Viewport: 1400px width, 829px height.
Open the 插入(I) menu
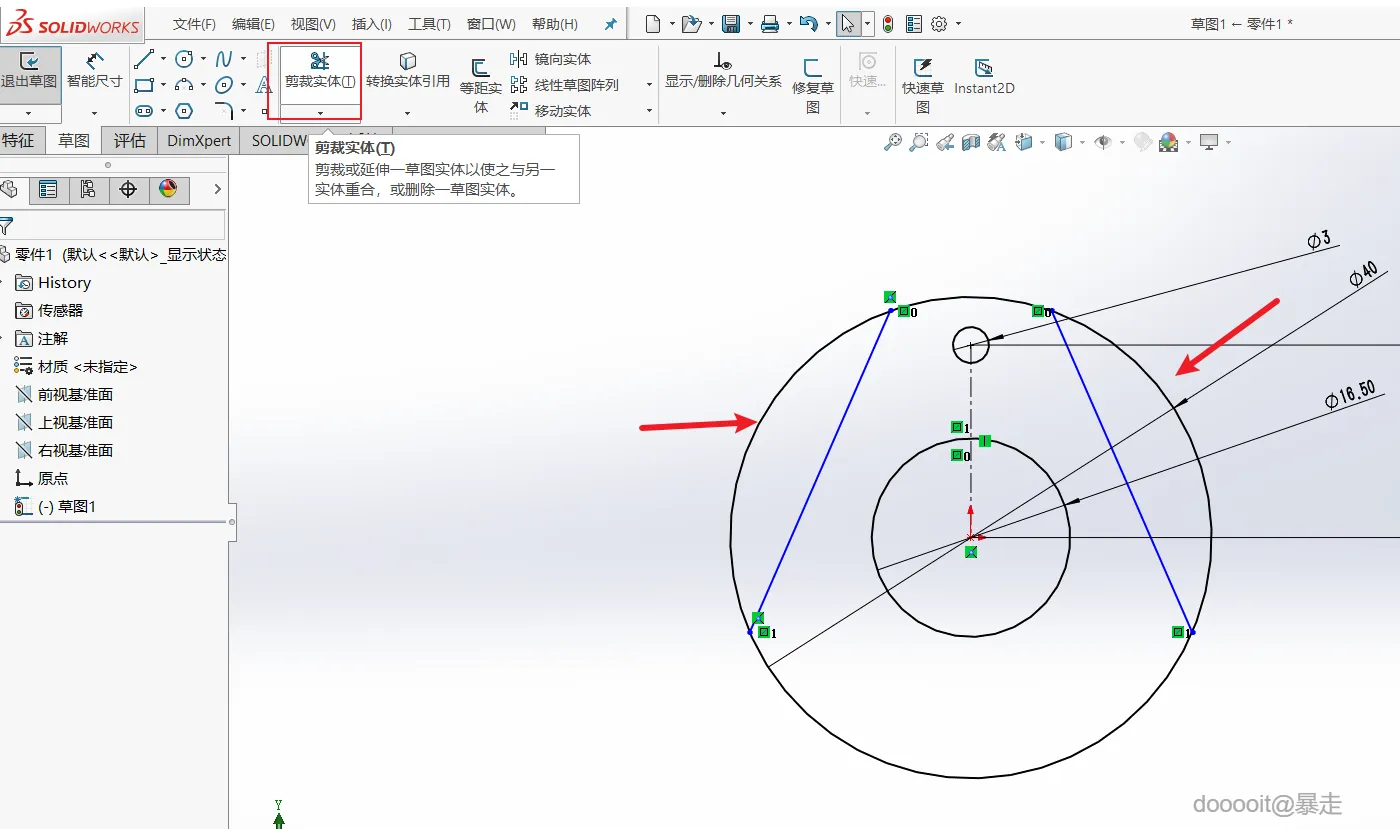tap(372, 24)
